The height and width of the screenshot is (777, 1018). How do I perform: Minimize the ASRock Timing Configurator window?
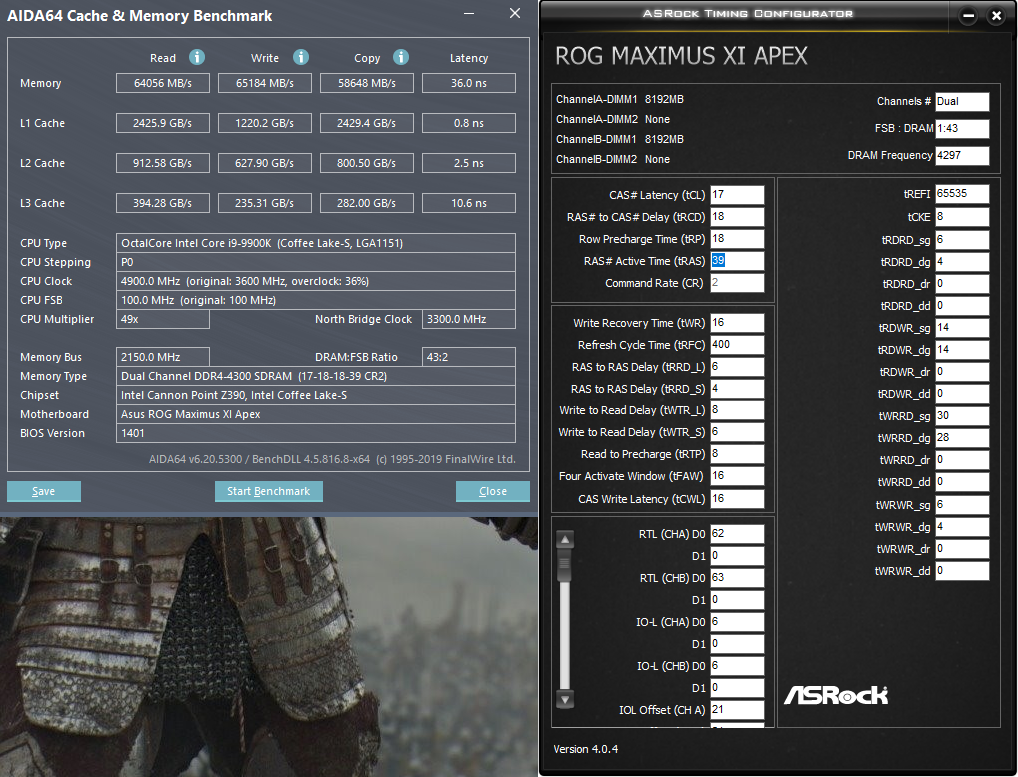point(968,16)
